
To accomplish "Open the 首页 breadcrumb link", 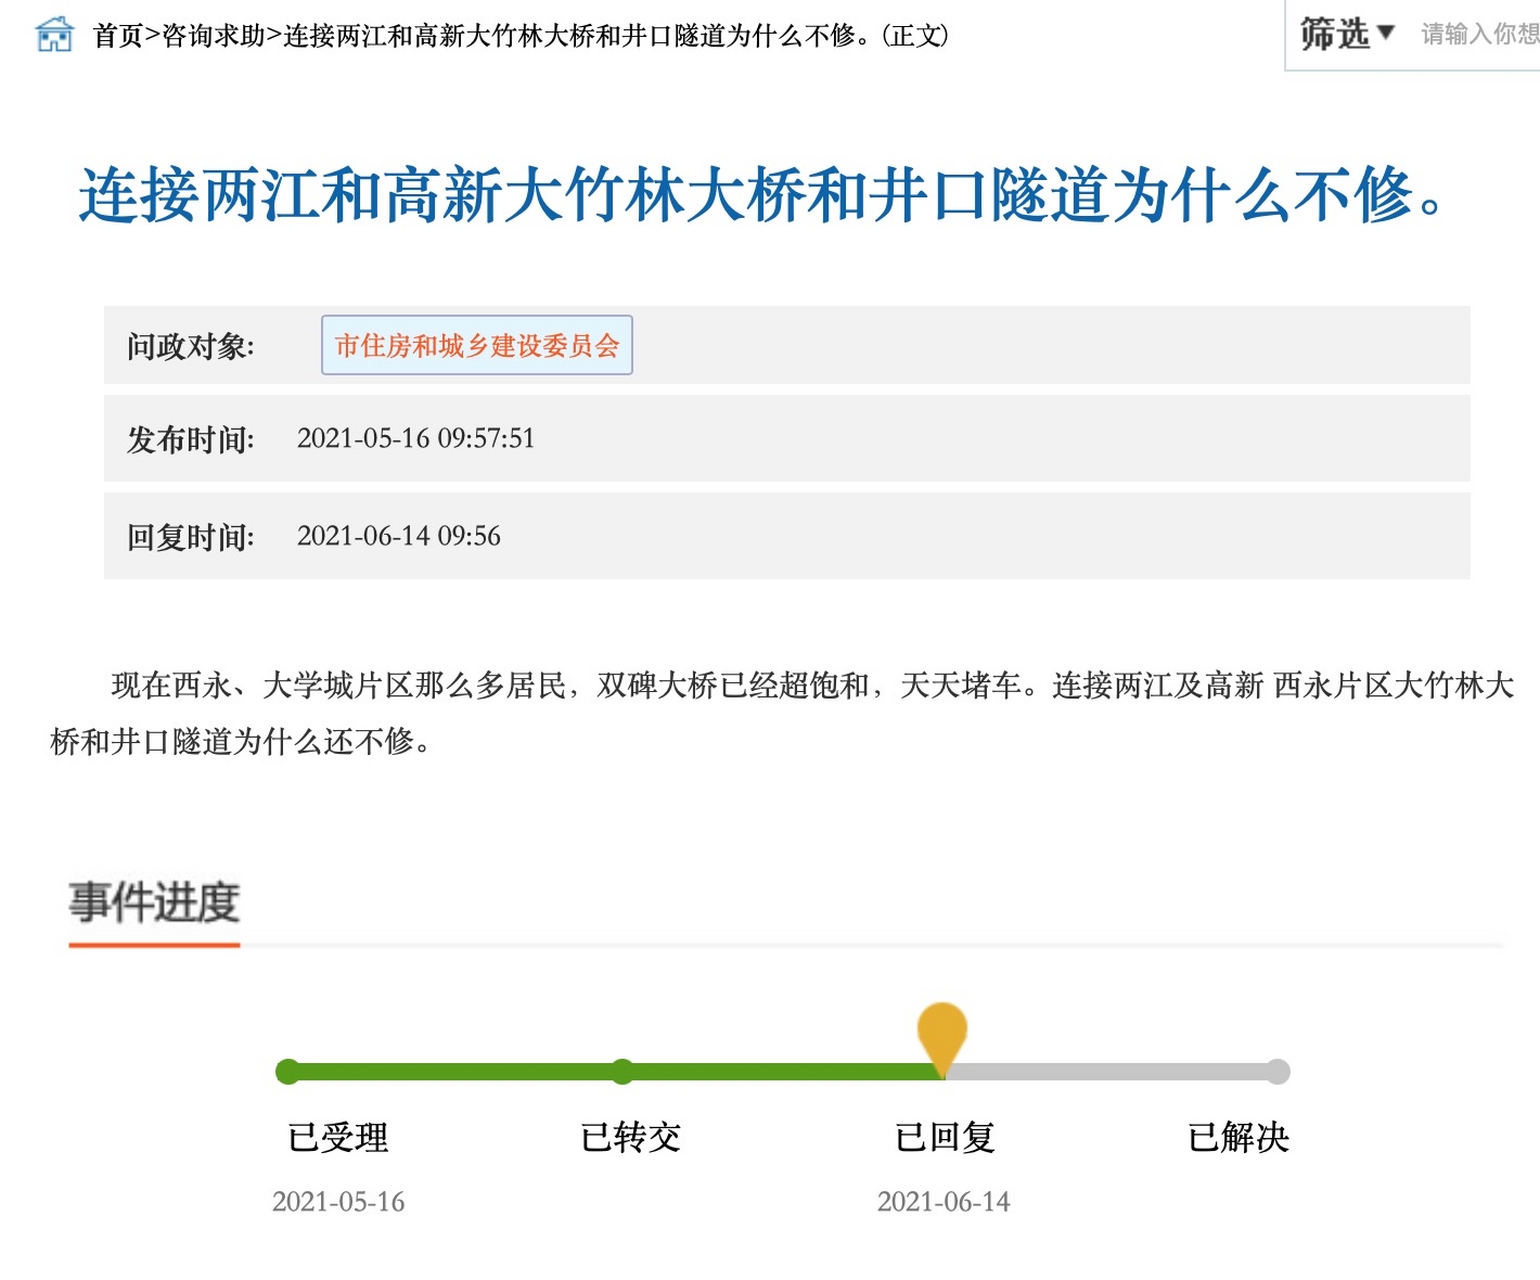I will coord(118,36).
